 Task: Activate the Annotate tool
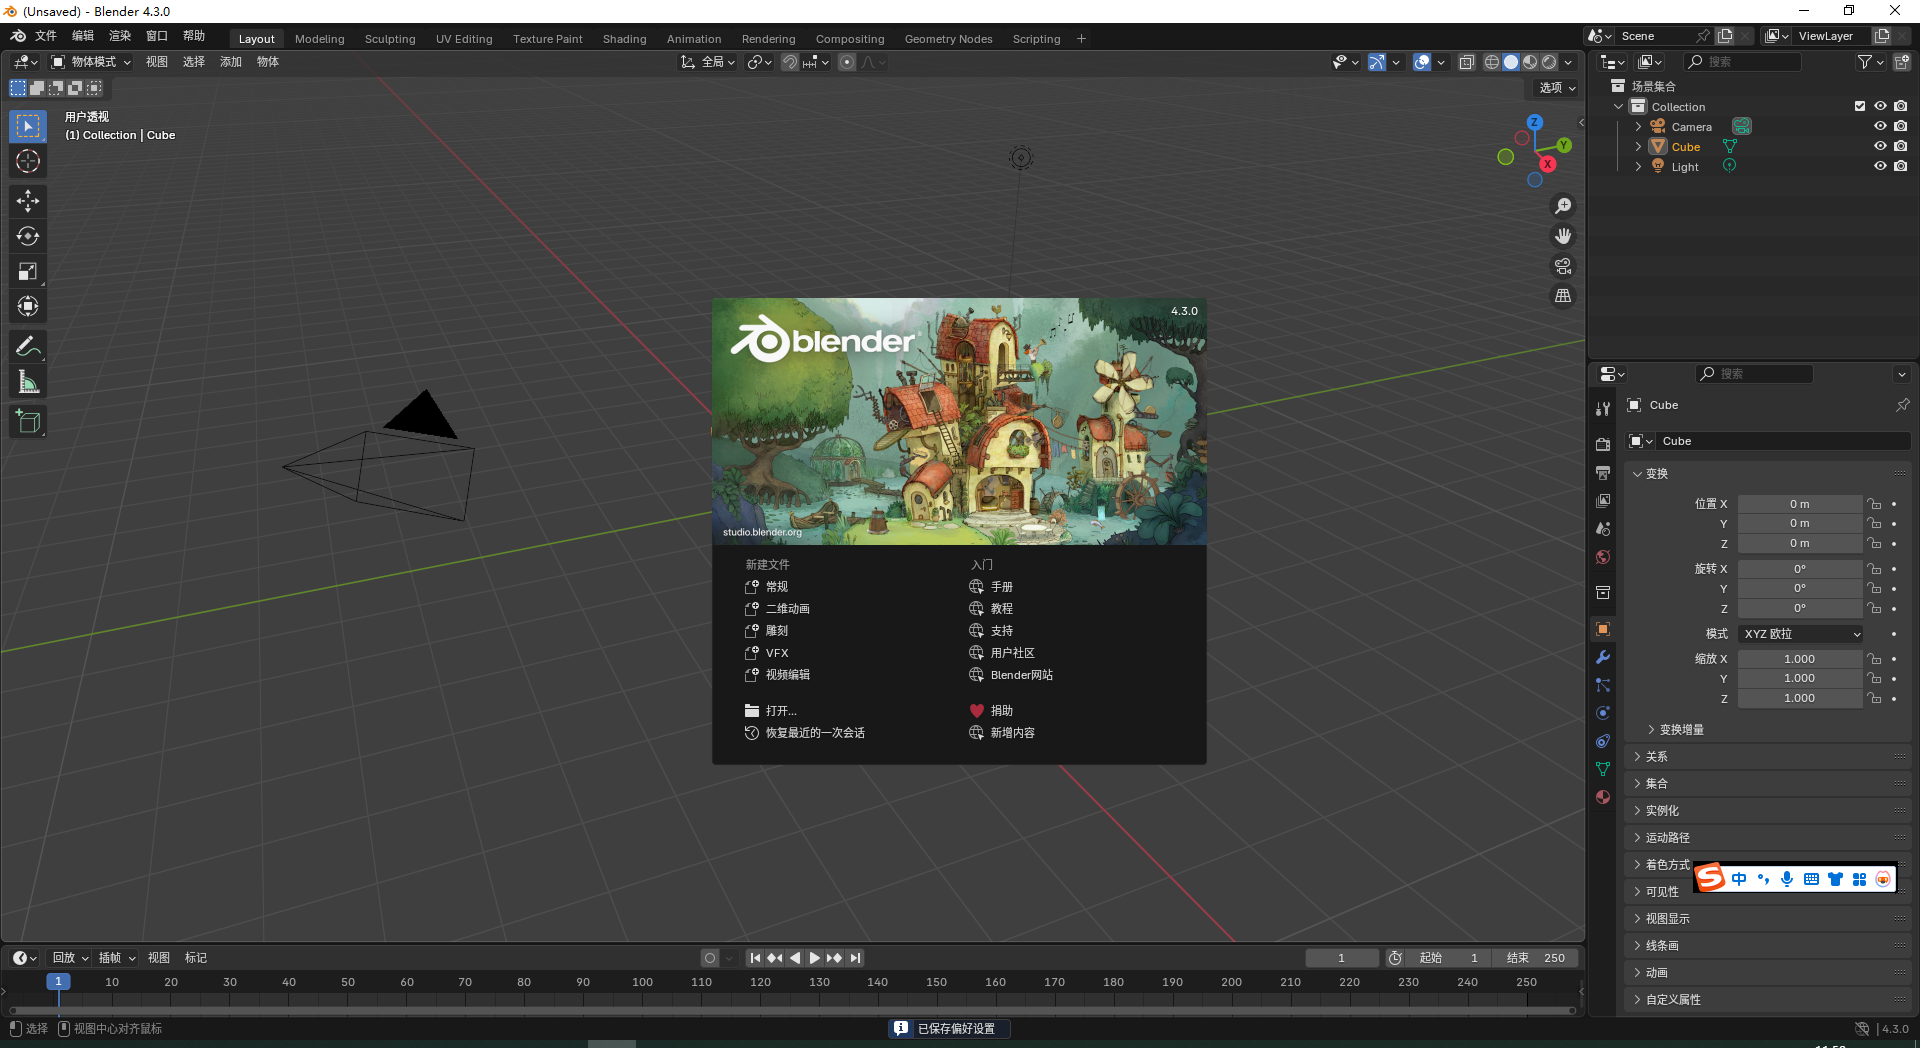pyautogui.click(x=27, y=345)
